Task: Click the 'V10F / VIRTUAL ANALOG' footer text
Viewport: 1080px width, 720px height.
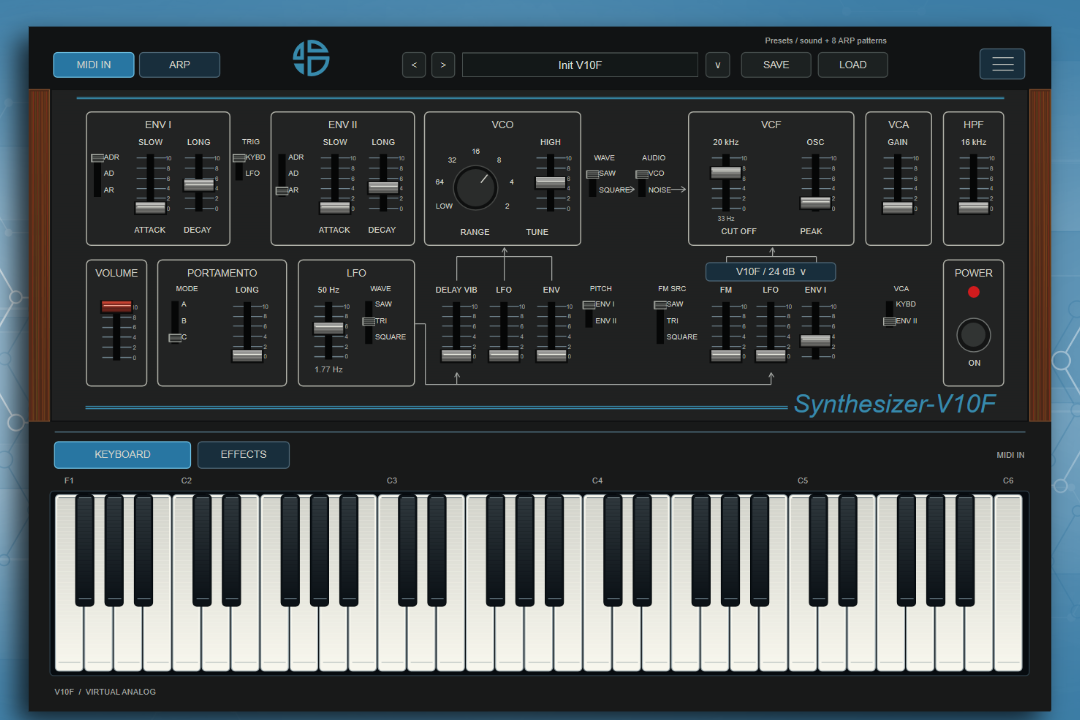Action: (x=105, y=692)
